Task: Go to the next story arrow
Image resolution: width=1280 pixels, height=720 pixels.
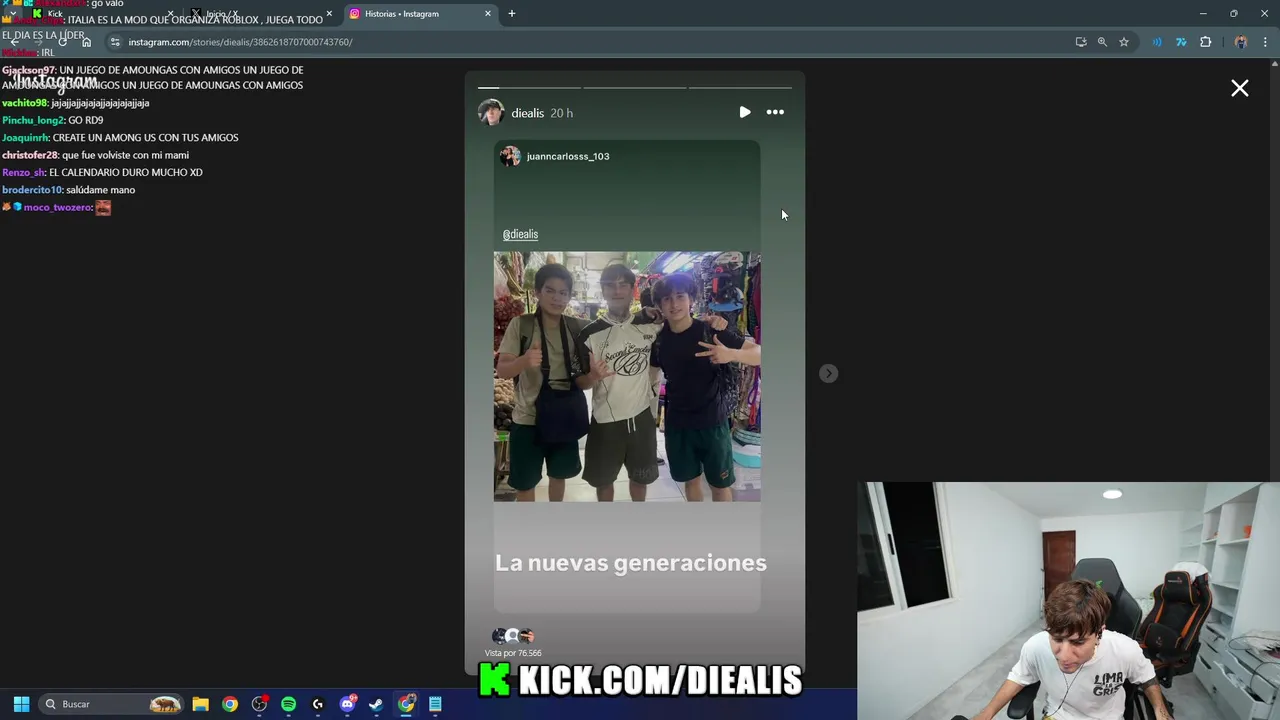Action: click(828, 373)
